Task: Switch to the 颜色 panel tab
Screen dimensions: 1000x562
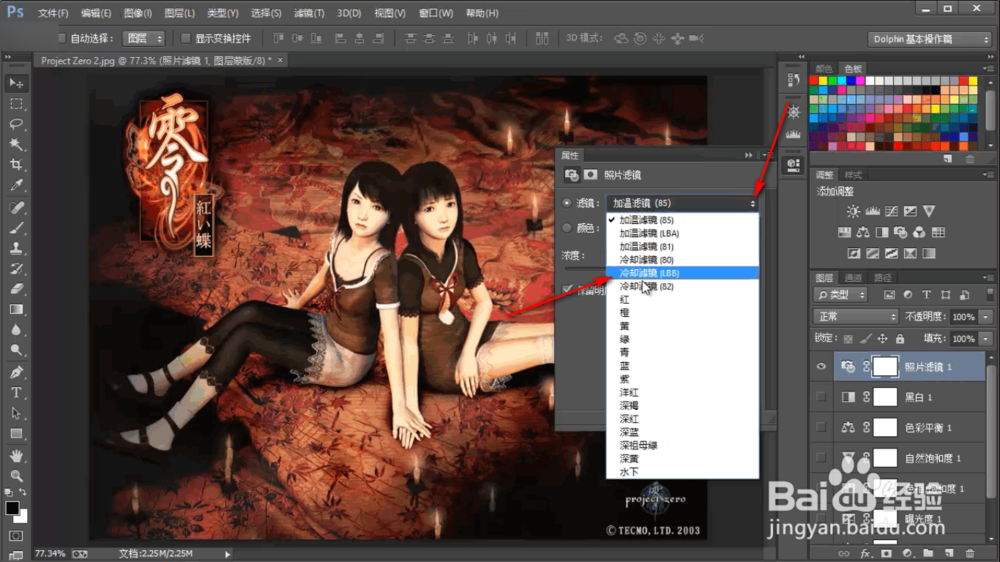Action: (823, 69)
